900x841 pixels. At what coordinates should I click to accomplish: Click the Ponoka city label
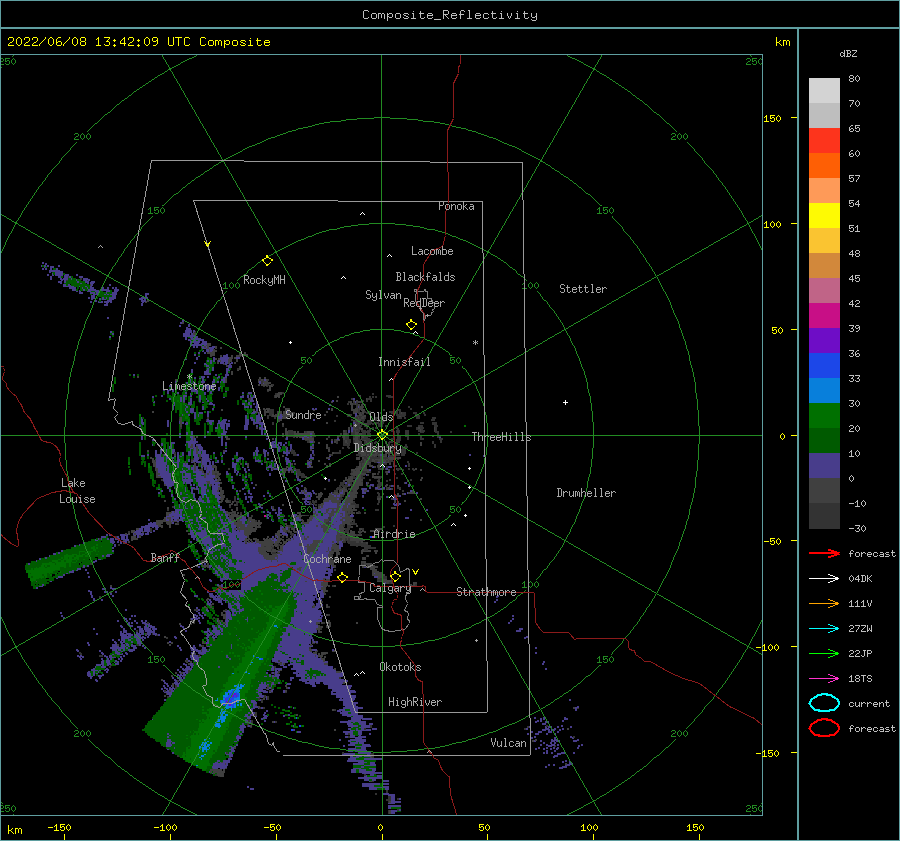point(456,206)
